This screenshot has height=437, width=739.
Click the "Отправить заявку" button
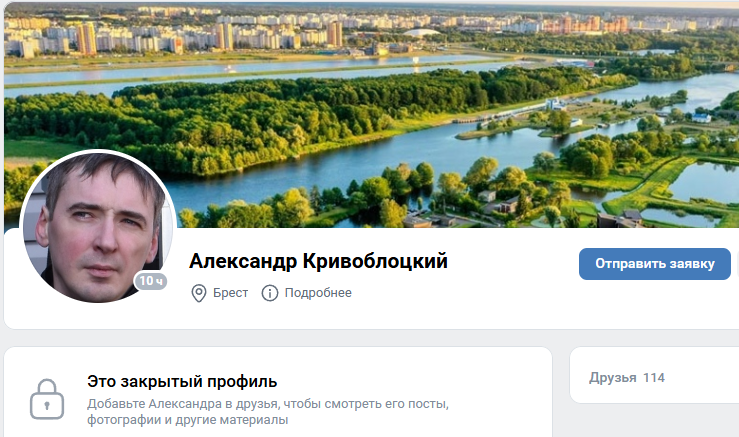[x=655, y=264]
